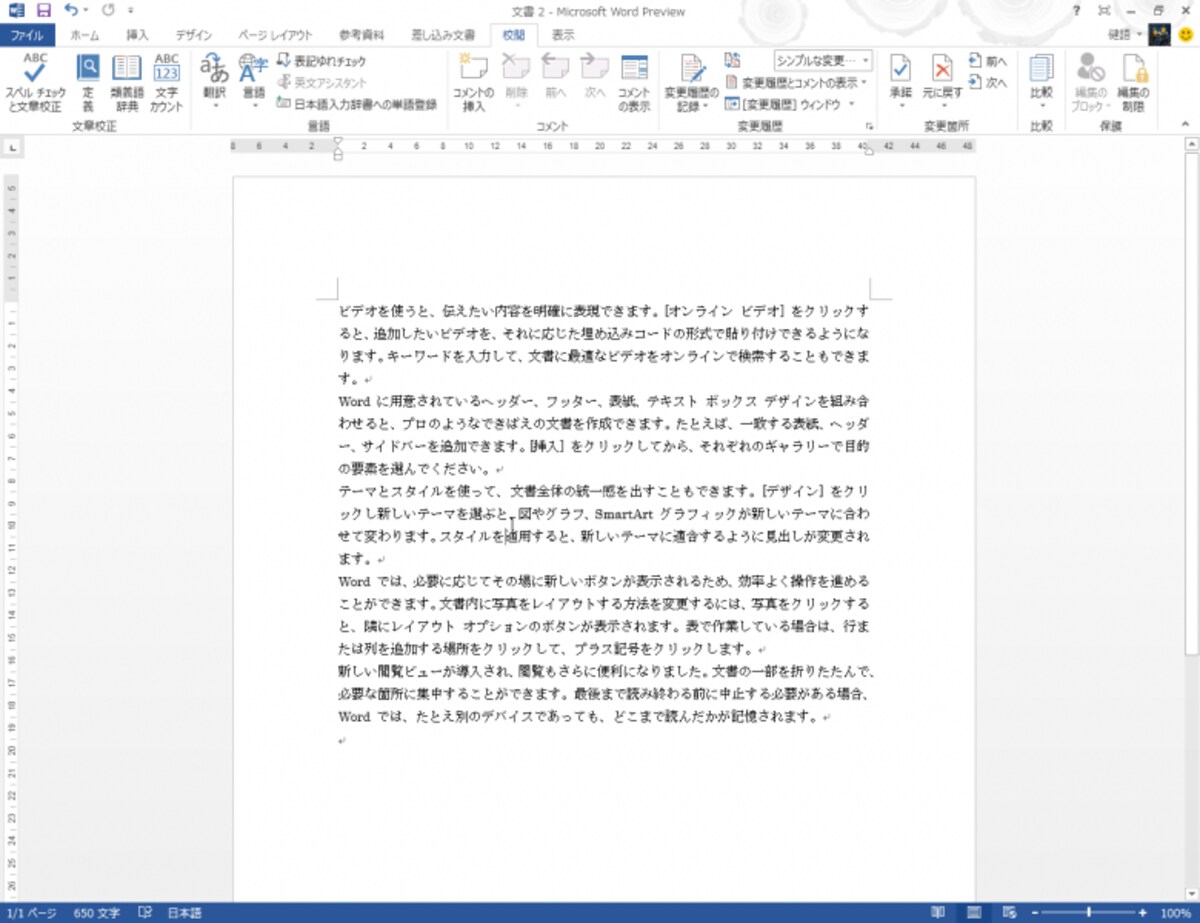Open the 言語 language menu

click(x=254, y=82)
